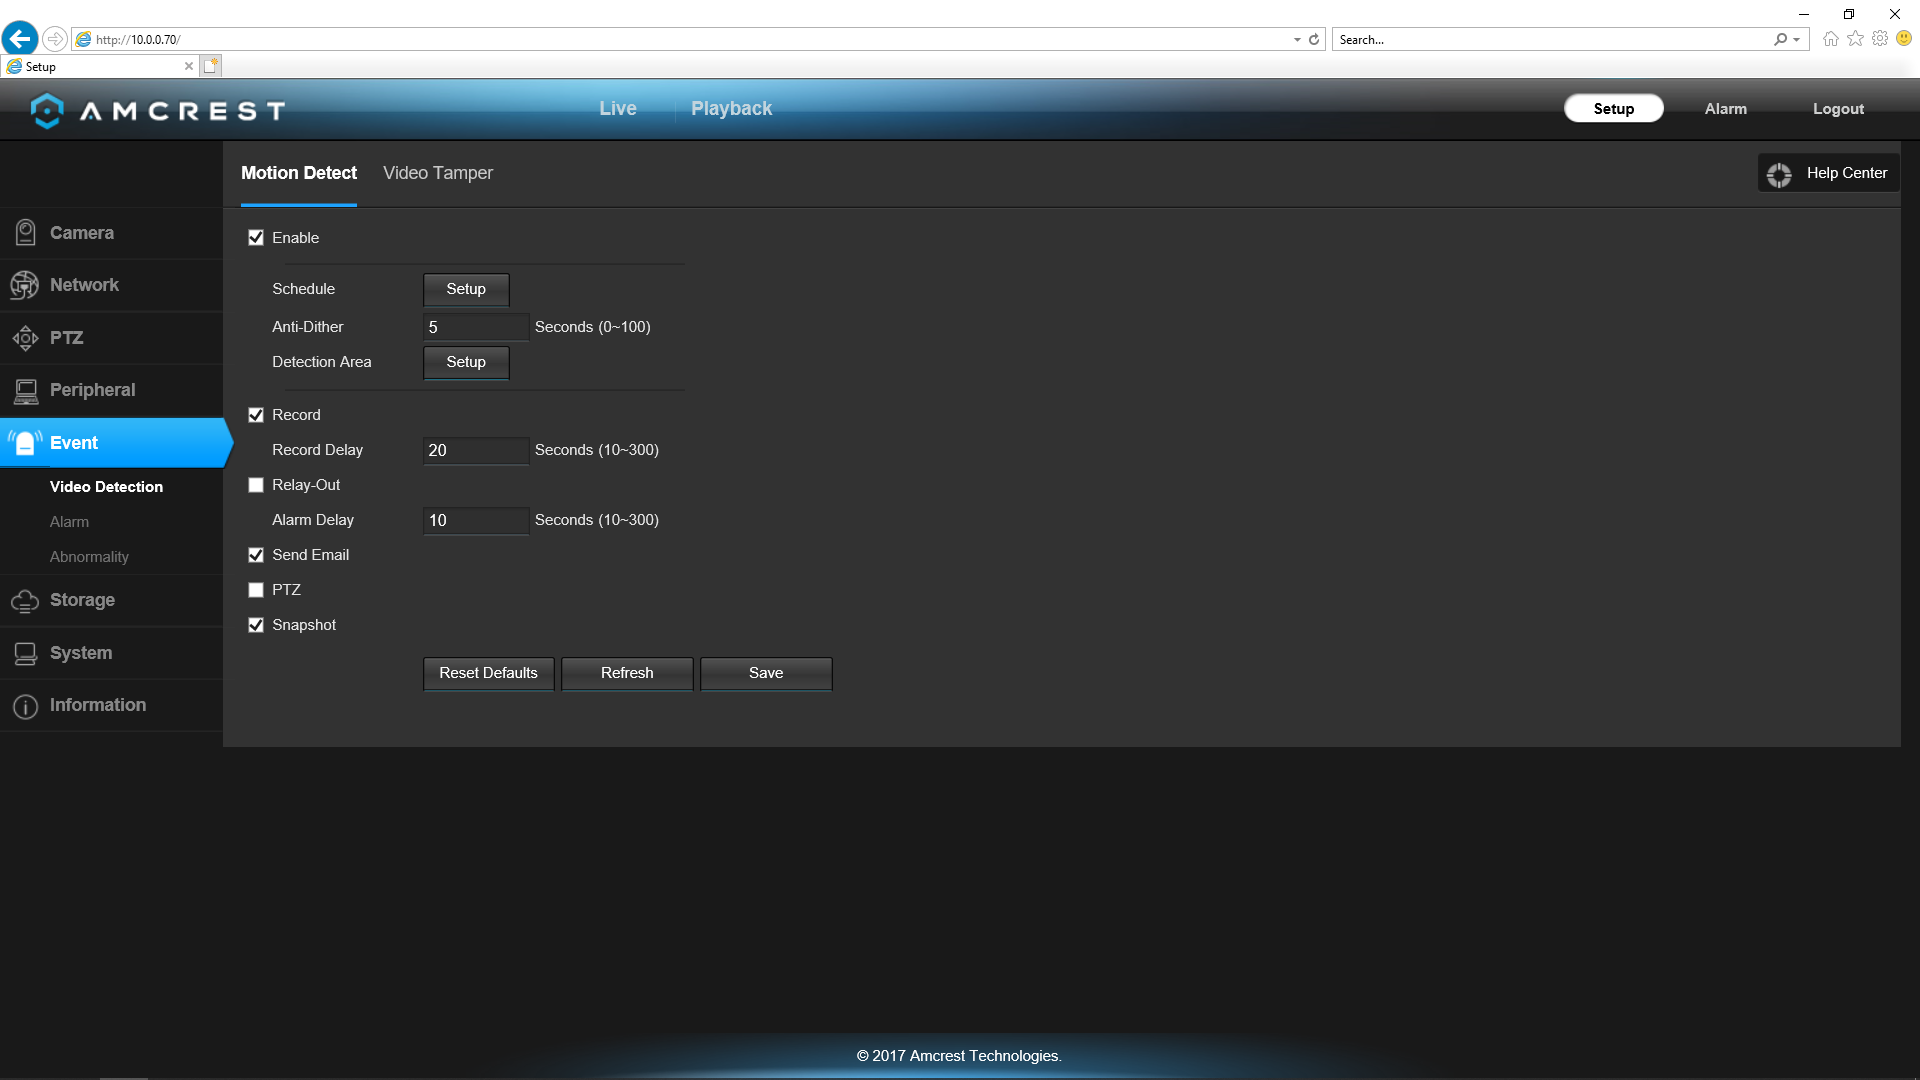
Task: Click the Record Delay field
Action: 476,450
